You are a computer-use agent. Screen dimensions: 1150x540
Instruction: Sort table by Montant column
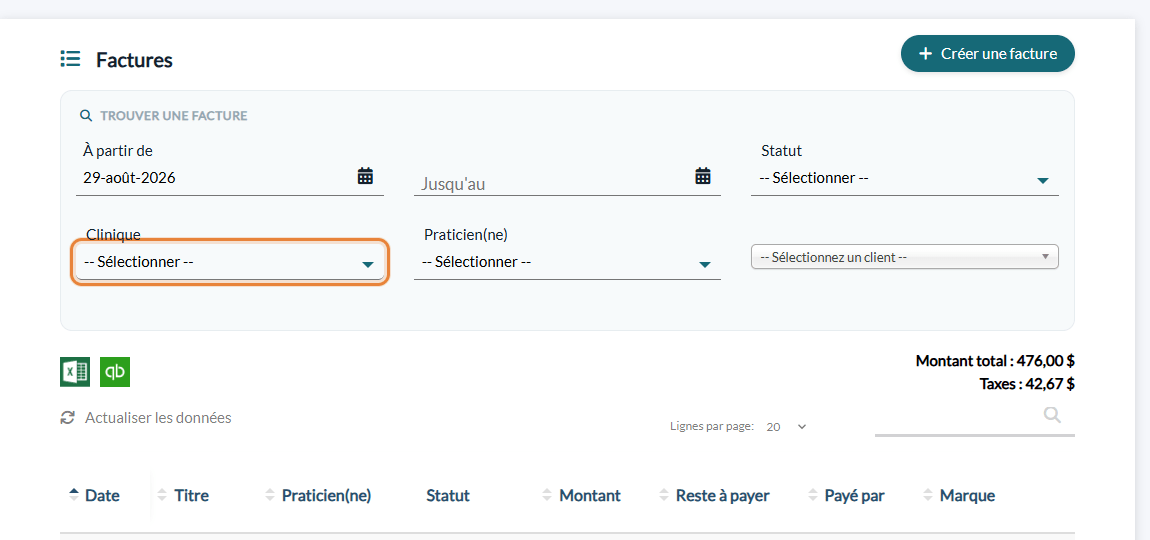click(x=582, y=495)
